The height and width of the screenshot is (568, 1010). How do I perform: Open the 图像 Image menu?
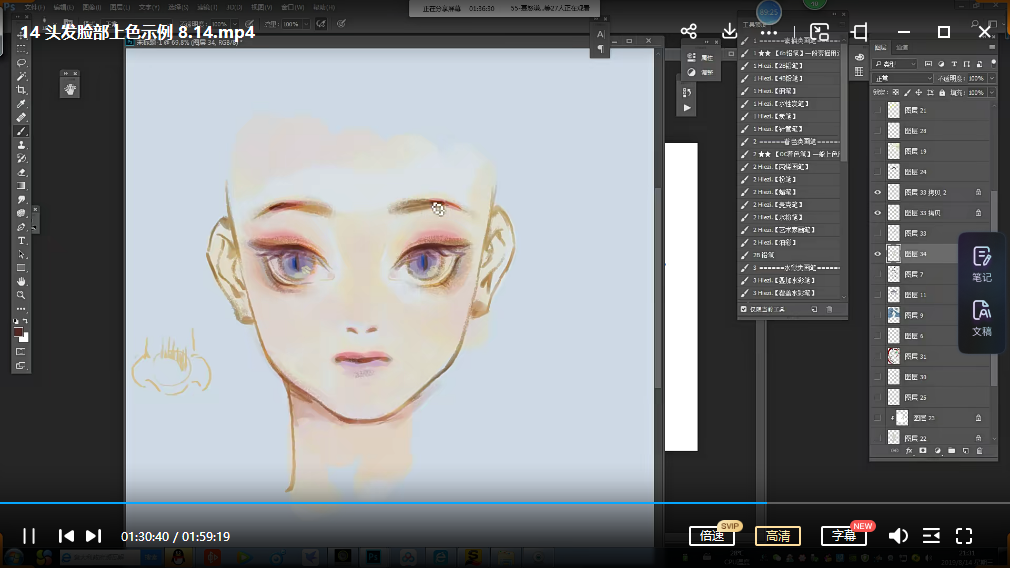[x=91, y=8]
